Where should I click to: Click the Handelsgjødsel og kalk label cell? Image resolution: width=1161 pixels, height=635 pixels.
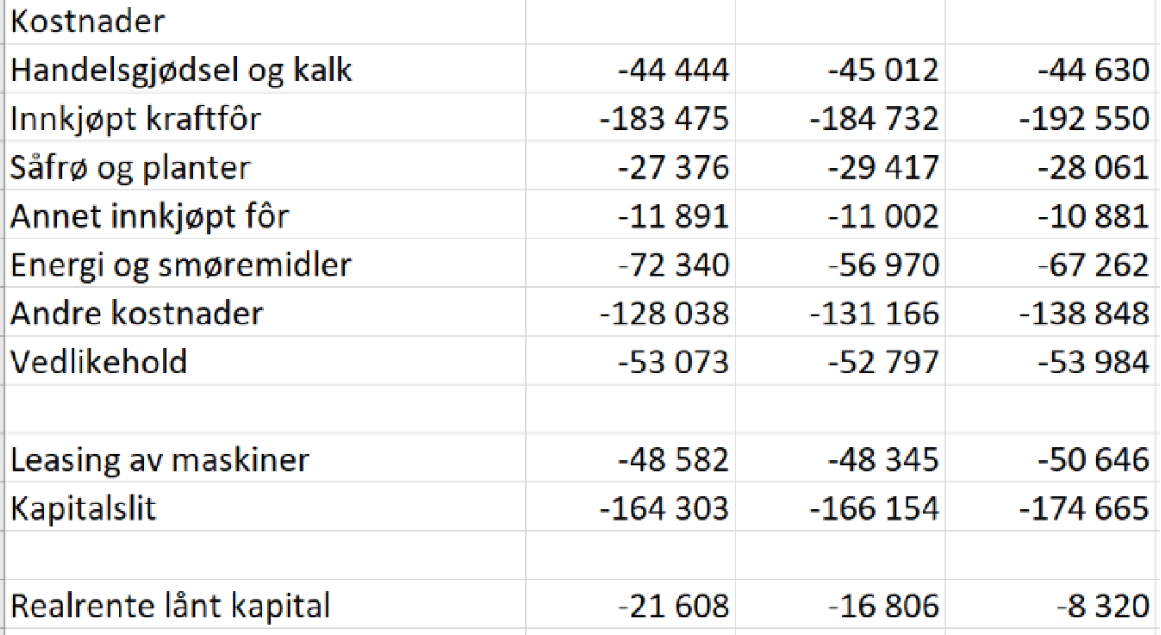click(x=181, y=70)
